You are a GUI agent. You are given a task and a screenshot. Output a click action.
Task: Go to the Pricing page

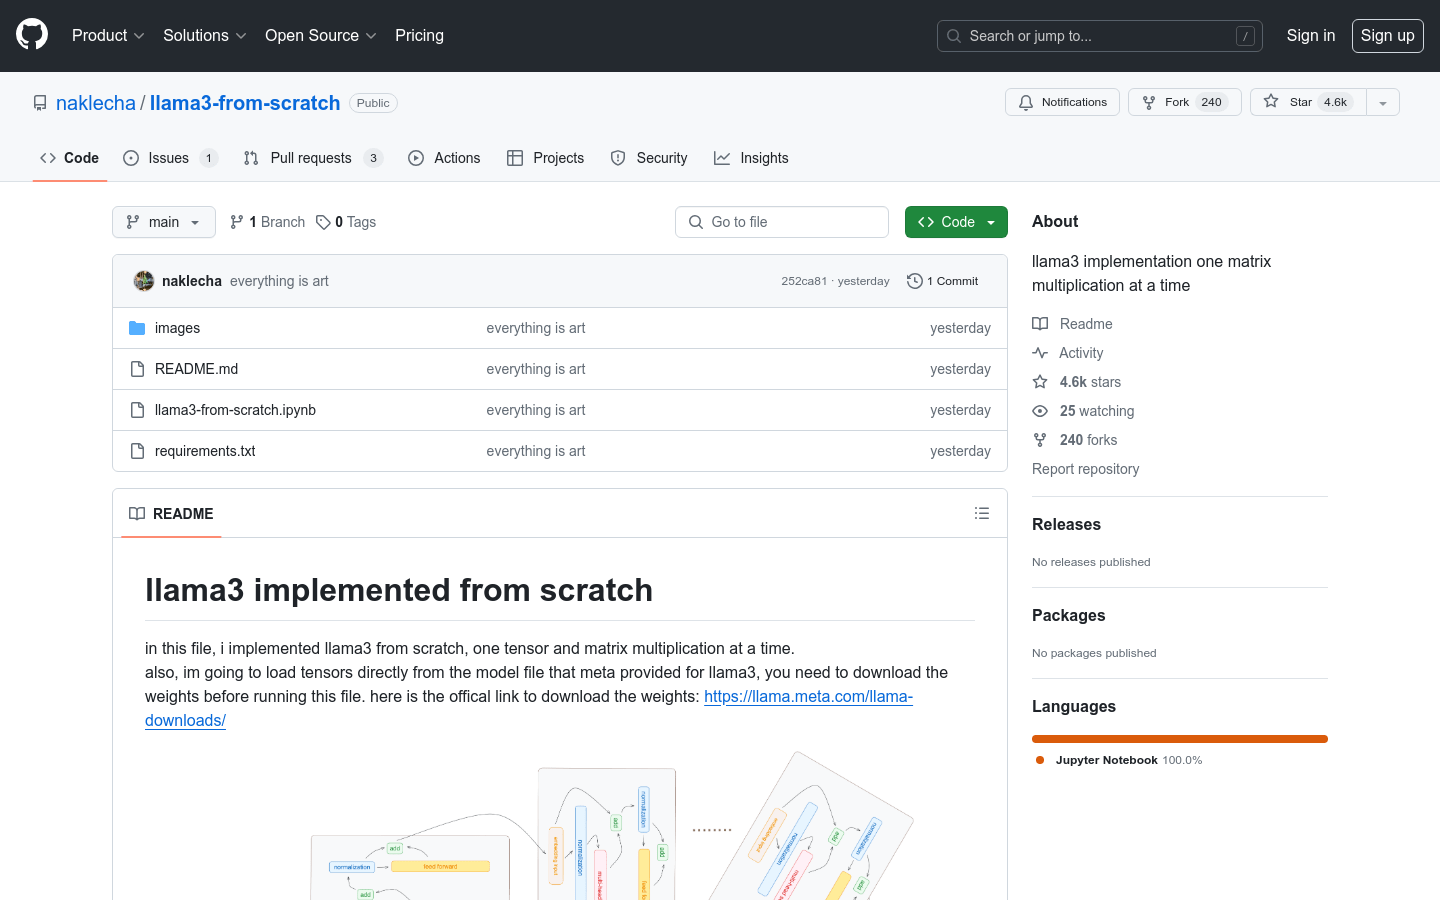419,35
